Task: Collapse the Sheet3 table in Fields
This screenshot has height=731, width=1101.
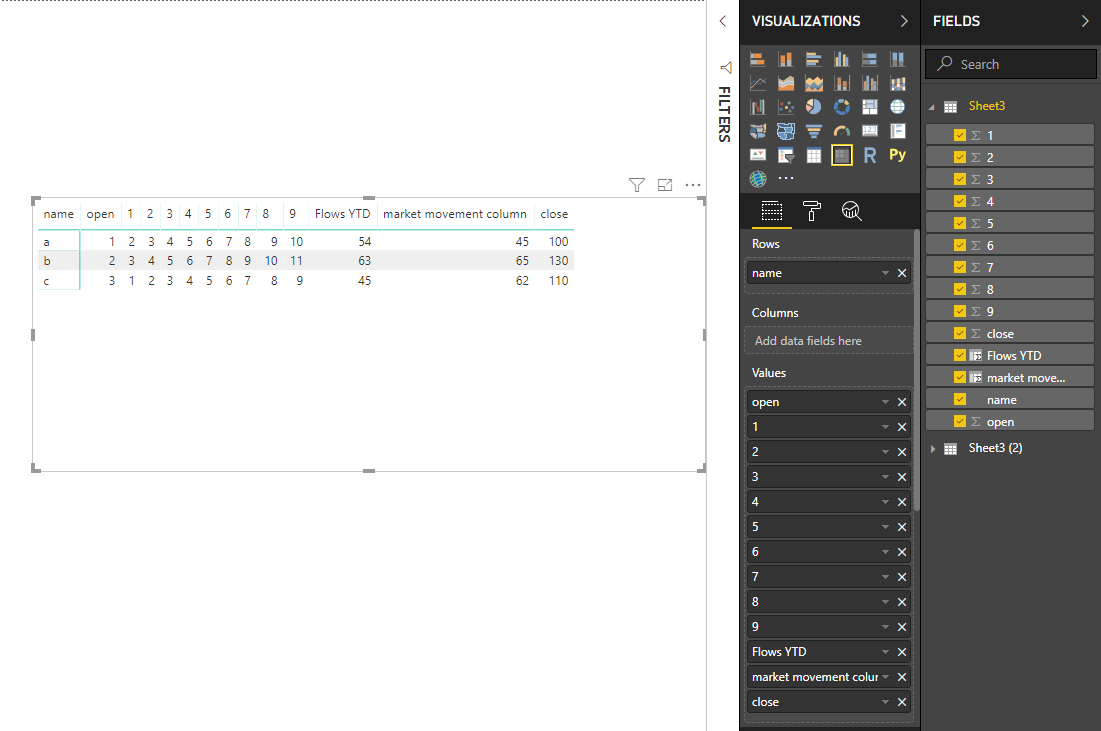Action: (932, 107)
